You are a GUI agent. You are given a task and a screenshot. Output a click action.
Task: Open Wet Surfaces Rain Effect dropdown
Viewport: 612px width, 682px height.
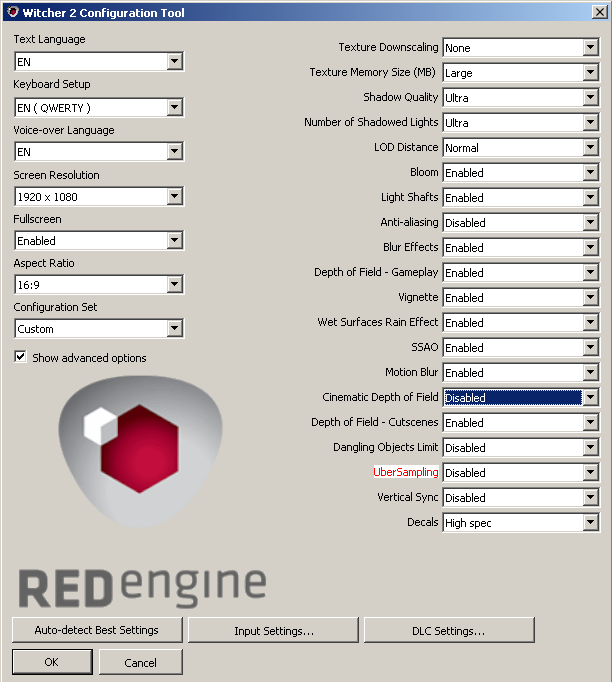521,323
